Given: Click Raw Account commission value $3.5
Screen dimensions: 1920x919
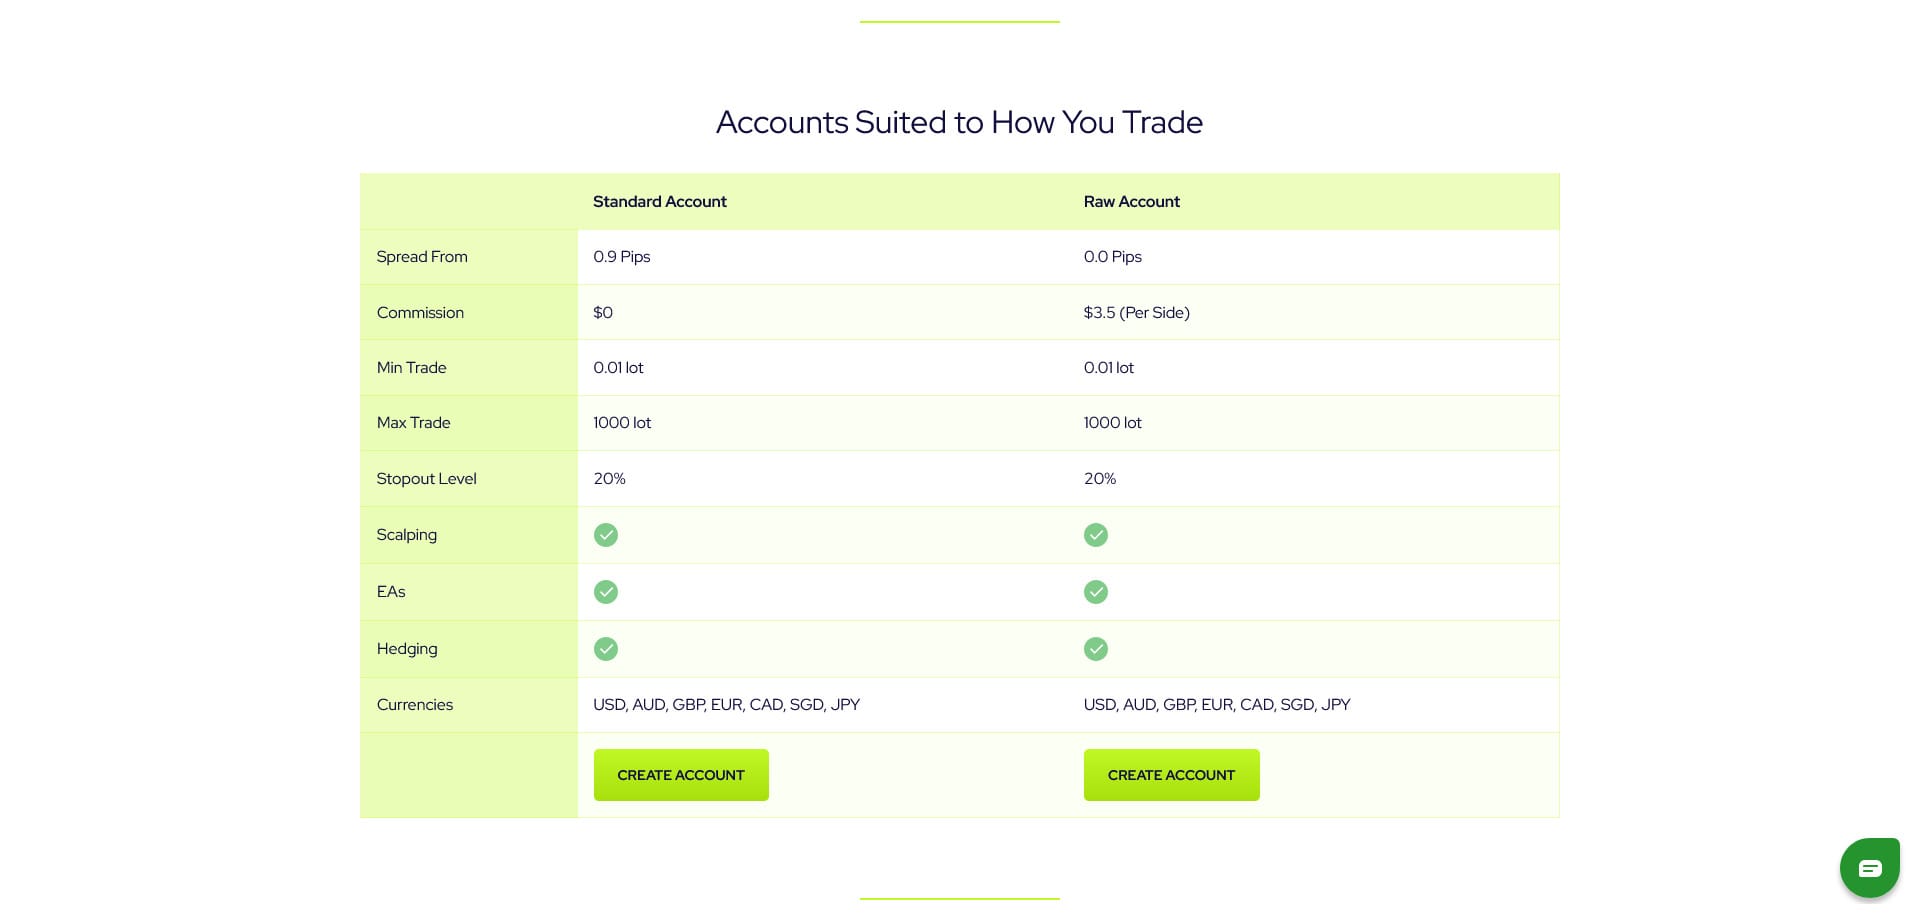Looking at the screenshot, I should (1136, 313).
